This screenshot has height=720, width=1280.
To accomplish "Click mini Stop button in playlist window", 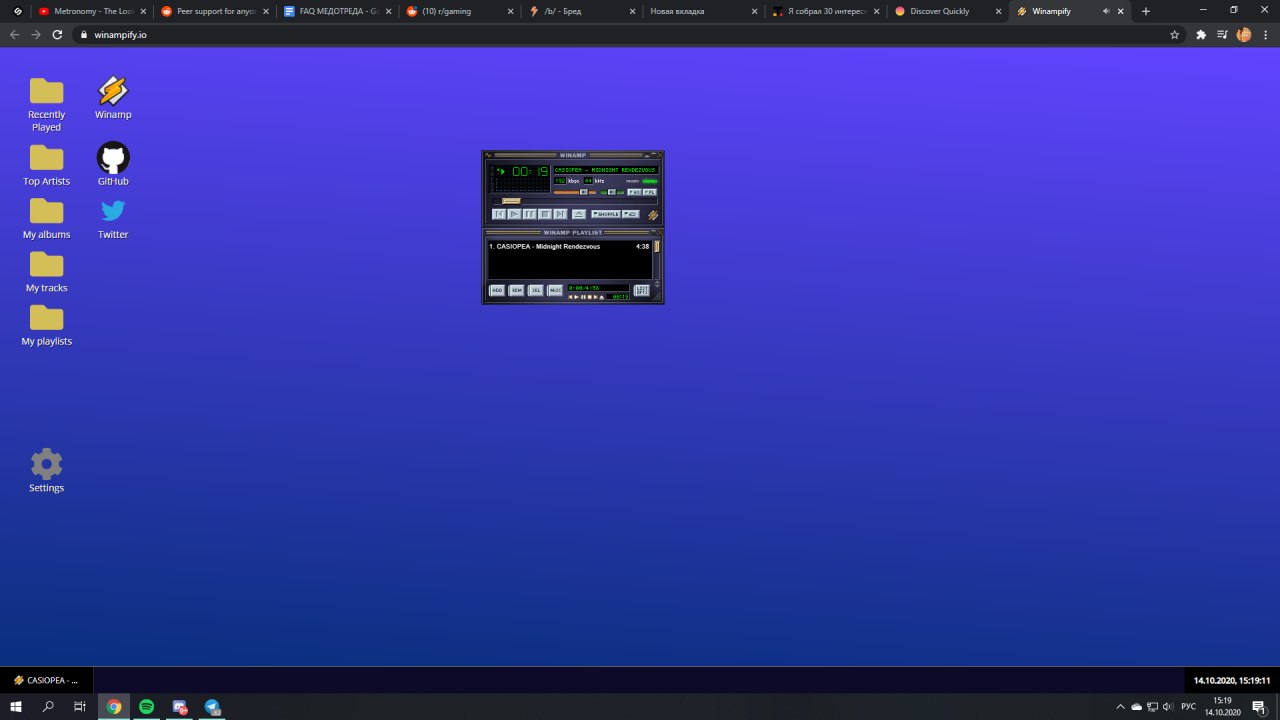I will pos(589,297).
